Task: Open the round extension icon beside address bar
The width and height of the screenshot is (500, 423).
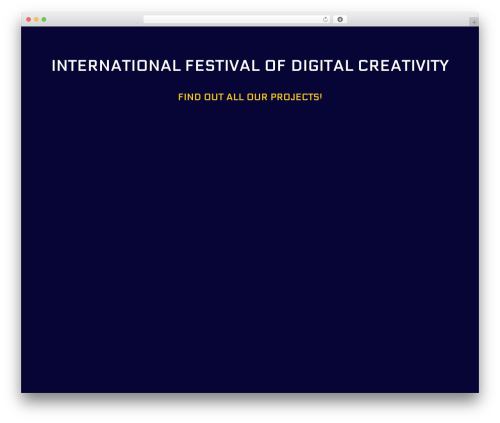Action: [340, 20]
